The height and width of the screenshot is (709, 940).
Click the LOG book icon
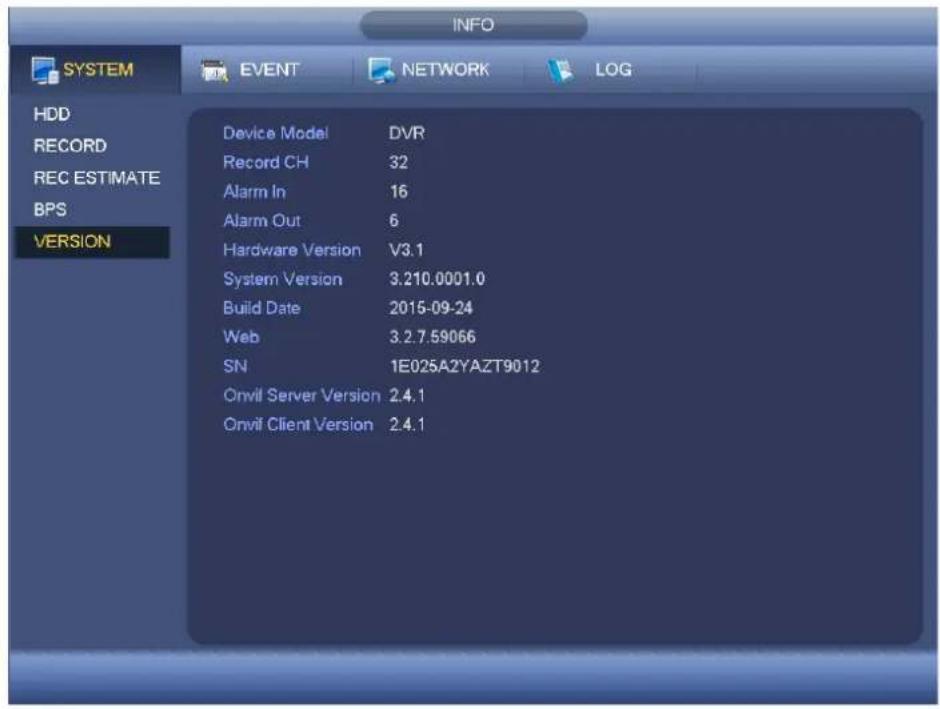(561, 71)
